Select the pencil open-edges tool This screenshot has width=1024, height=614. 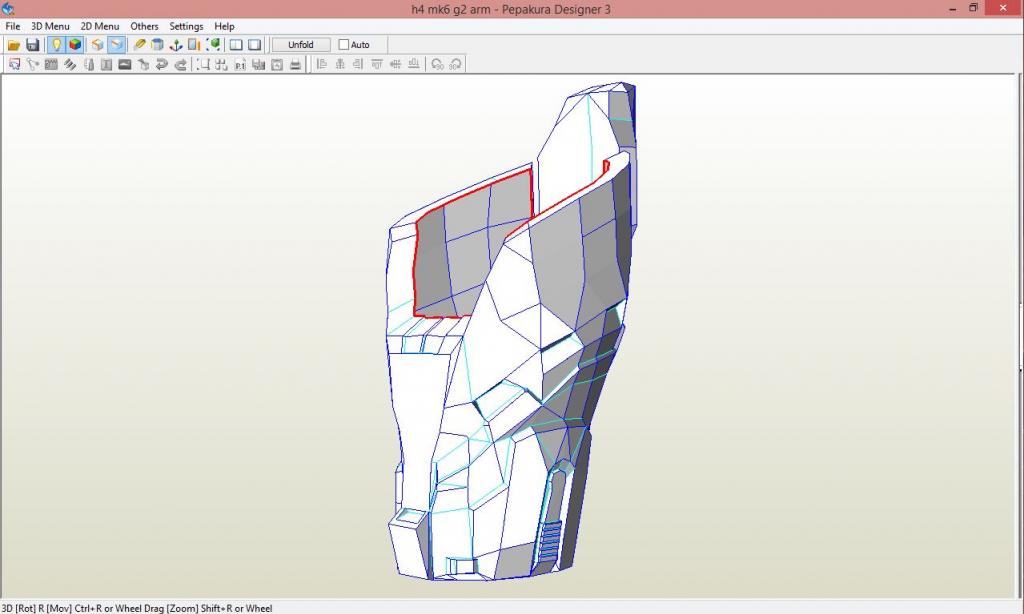138,44
